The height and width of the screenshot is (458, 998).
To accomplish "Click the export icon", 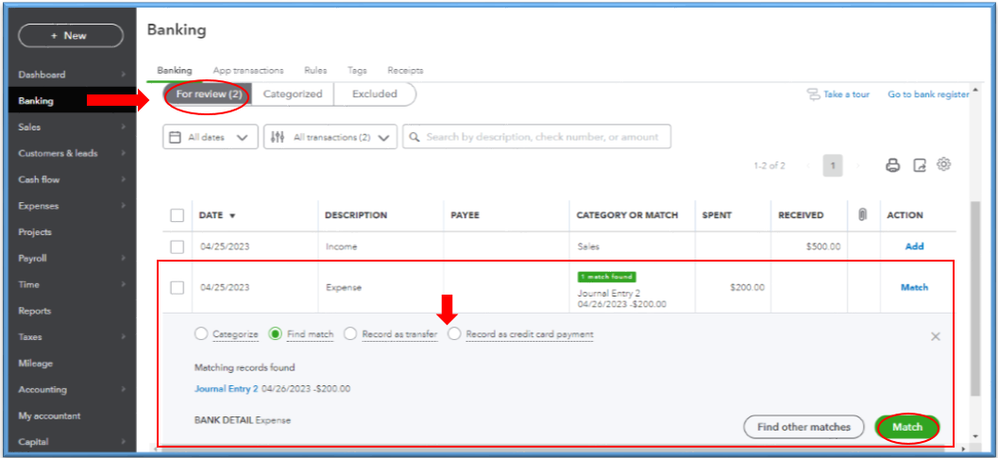I will tap(919, 165).
